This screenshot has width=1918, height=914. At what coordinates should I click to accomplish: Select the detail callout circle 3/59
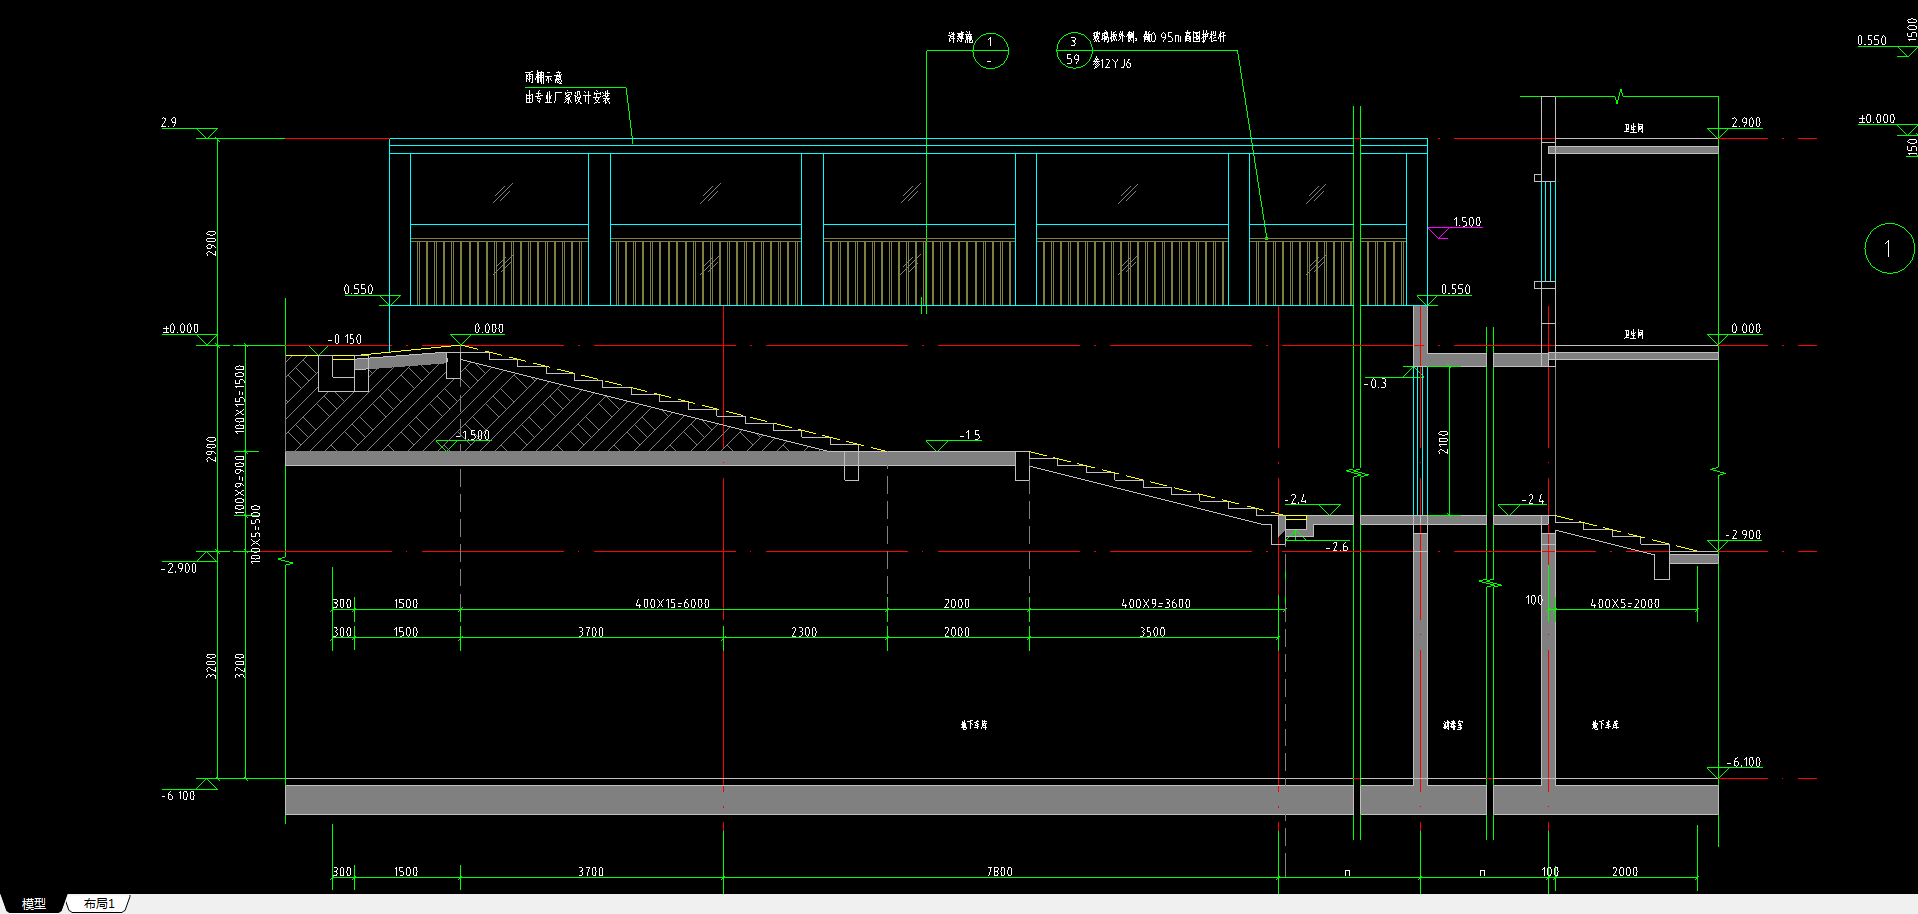[x=1073, y=50]
